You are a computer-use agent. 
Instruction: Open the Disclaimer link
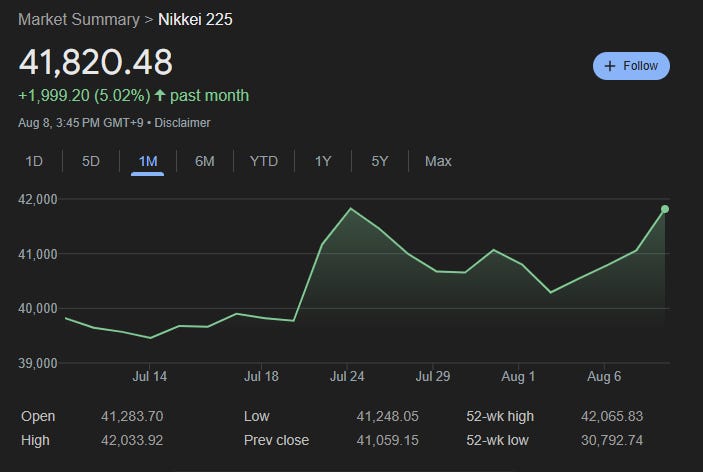[x=182, y=123]
